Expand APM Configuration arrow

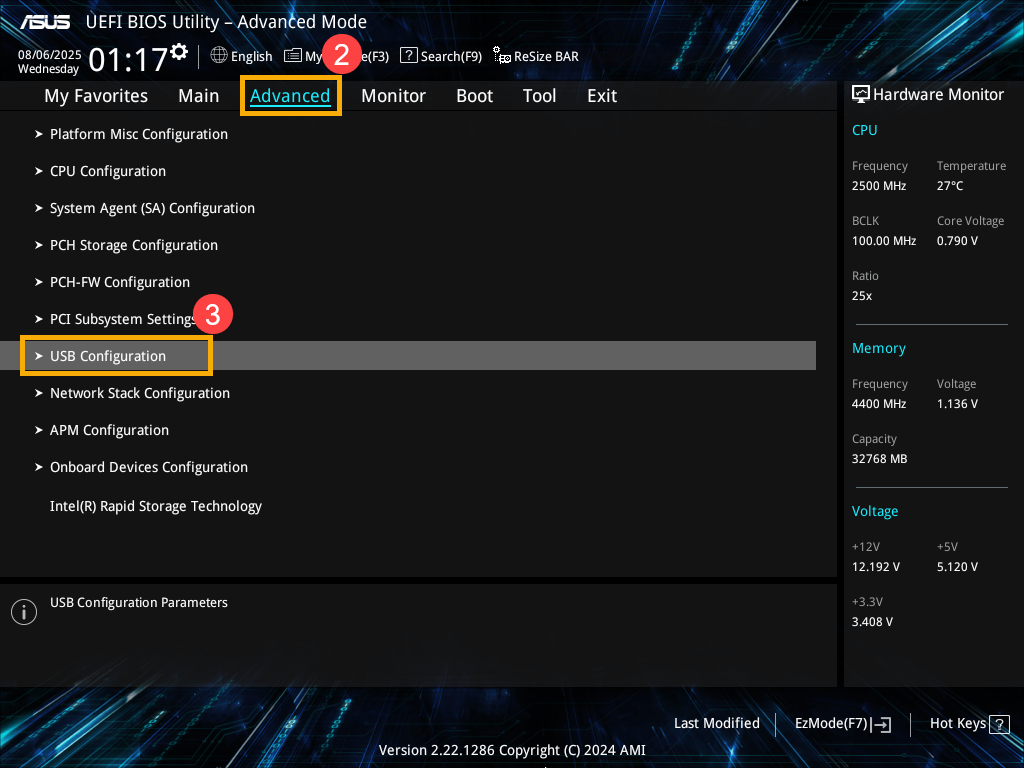click(39, 430)
